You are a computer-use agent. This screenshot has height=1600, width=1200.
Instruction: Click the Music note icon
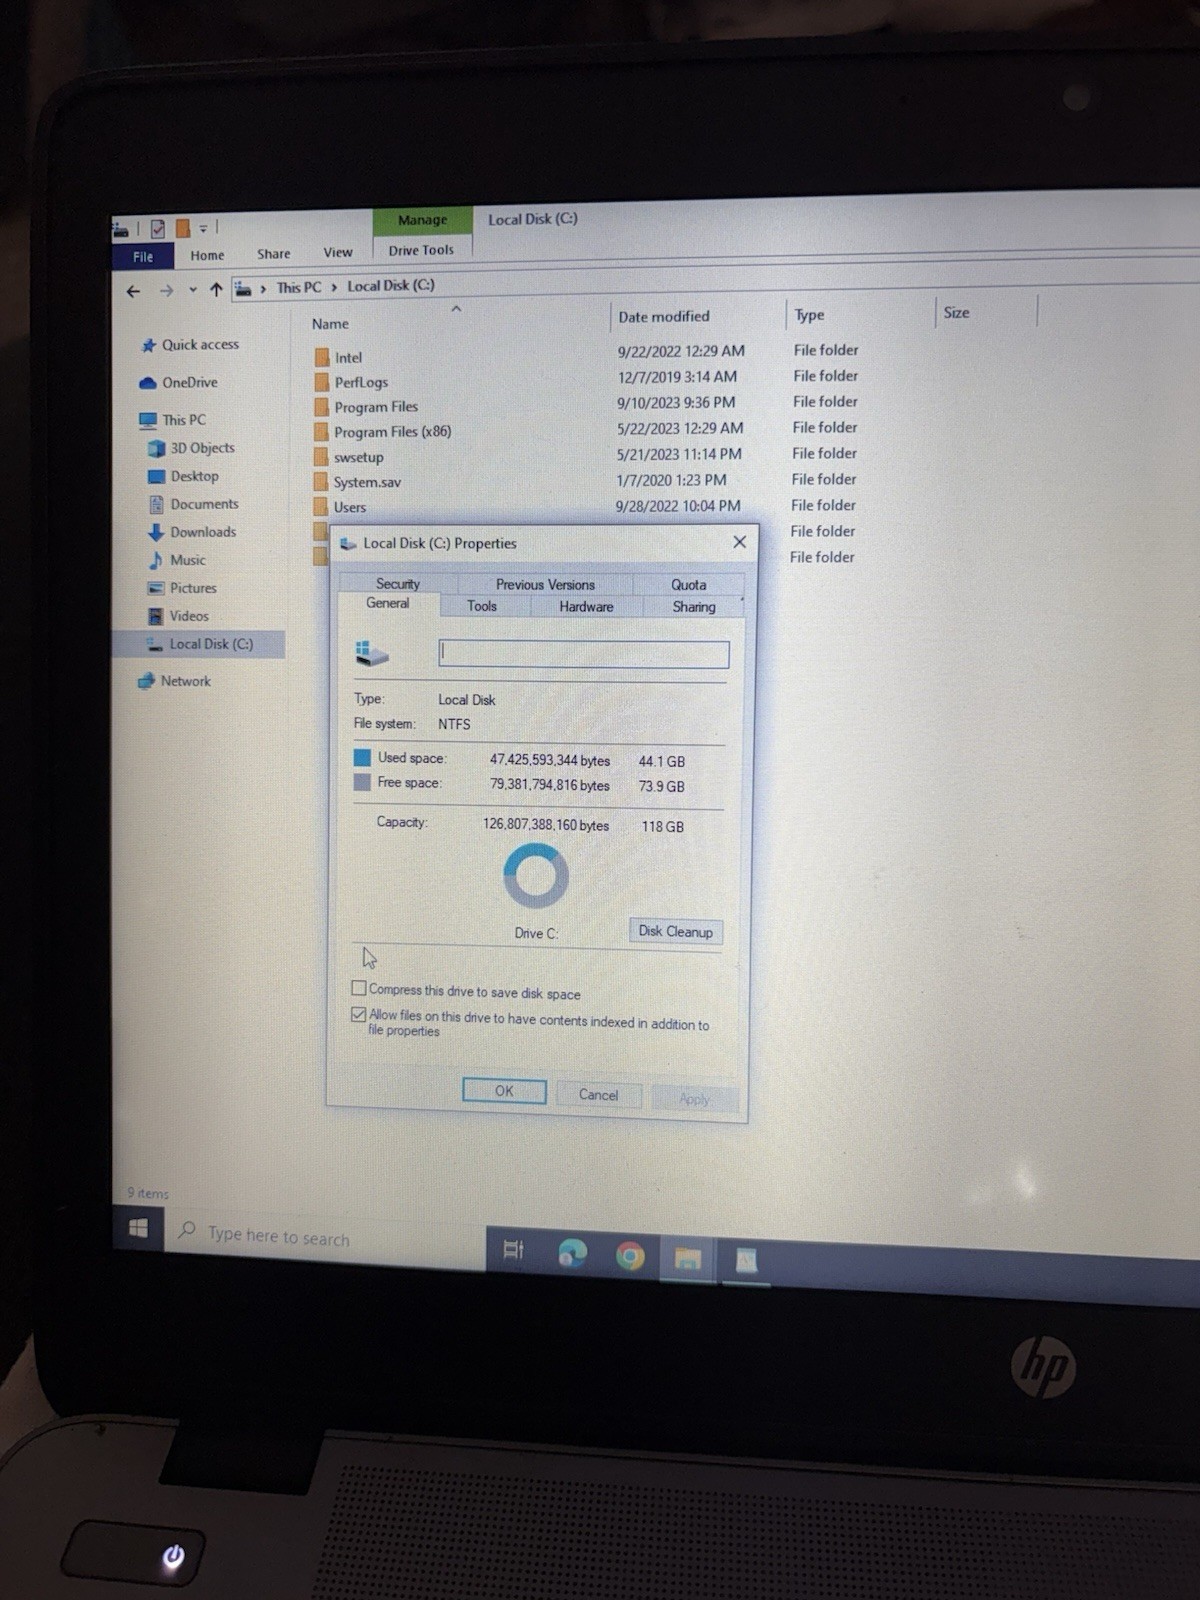pyautogui.click(x=156, y=560)
